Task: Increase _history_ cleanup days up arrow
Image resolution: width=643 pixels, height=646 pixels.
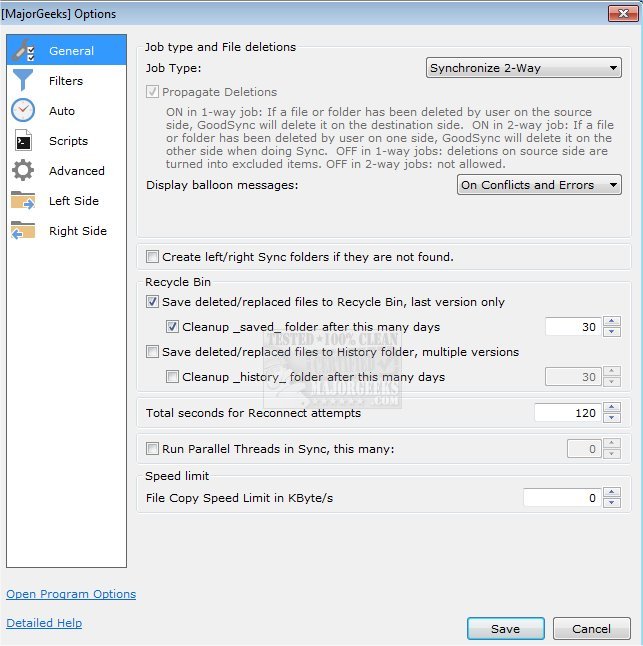Action: 612,371
